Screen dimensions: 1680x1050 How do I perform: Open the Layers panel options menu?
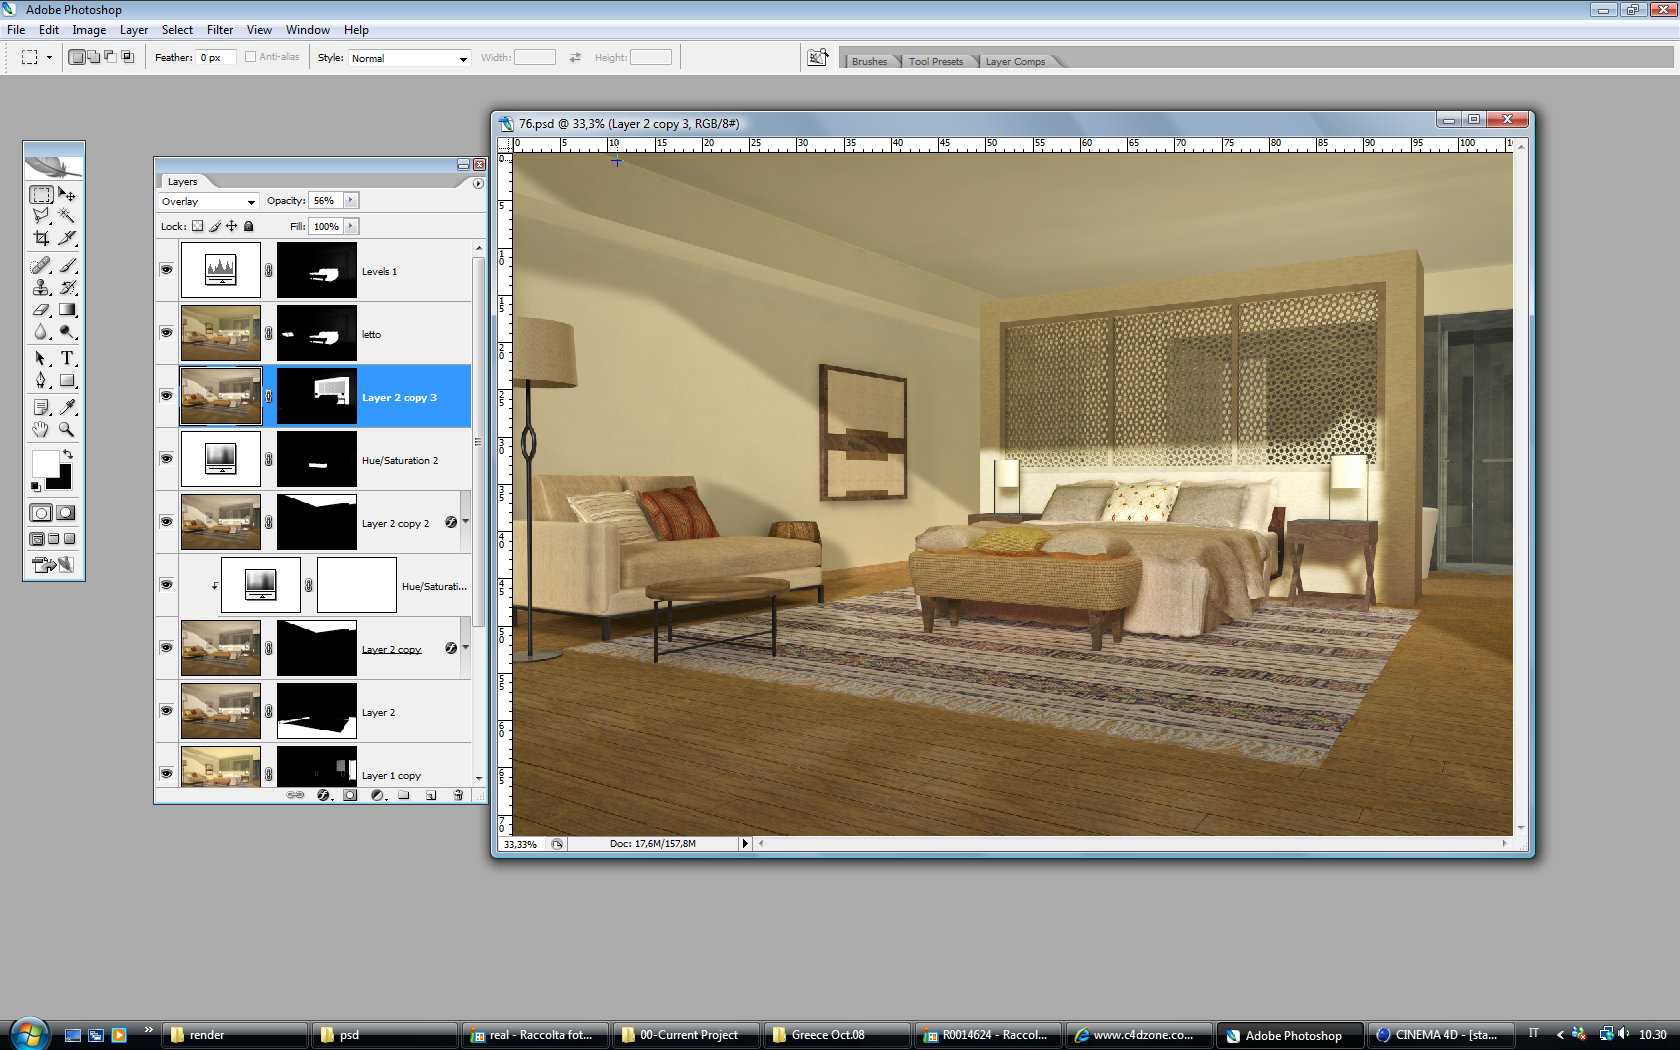pyautogui.click(x=478, y=183)
